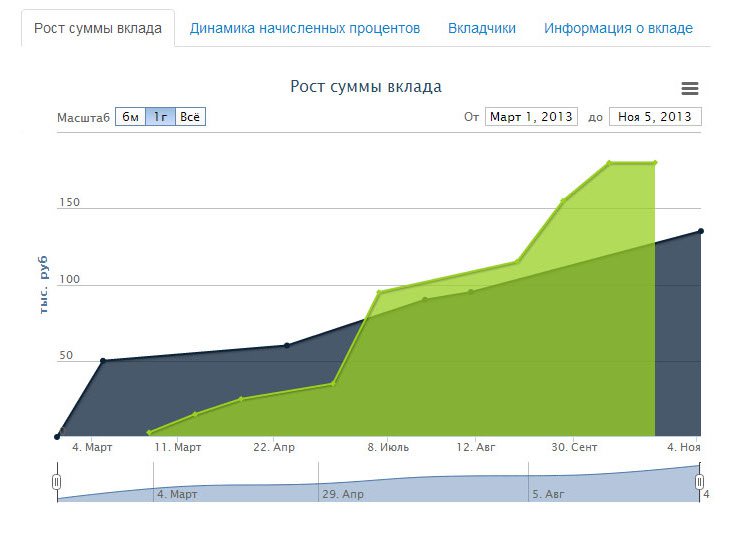Click the green series point above 30. Сент

click(564, 201)
